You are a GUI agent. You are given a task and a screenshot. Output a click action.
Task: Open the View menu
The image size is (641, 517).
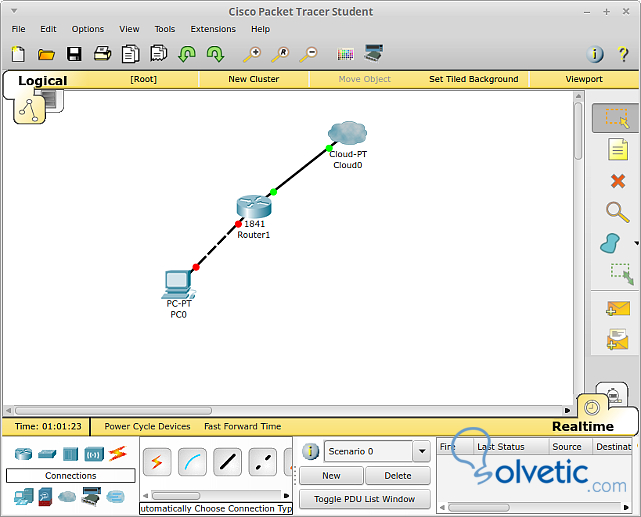tap(129, 29)
